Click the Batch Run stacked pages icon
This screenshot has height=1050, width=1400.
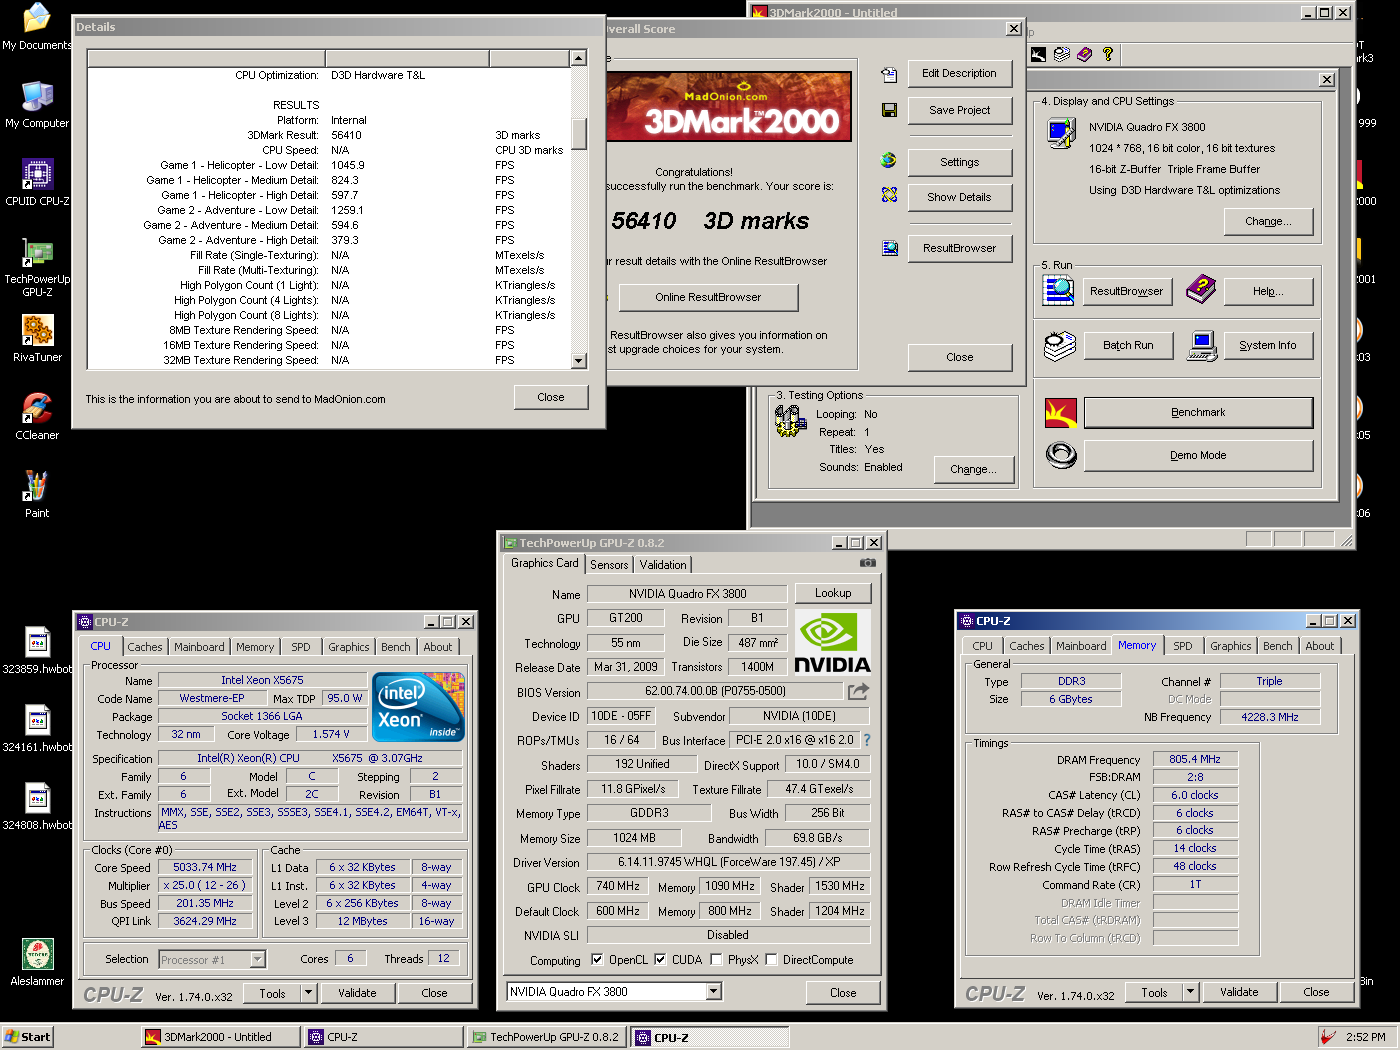pyautogui.click(x=1060, y=345)
